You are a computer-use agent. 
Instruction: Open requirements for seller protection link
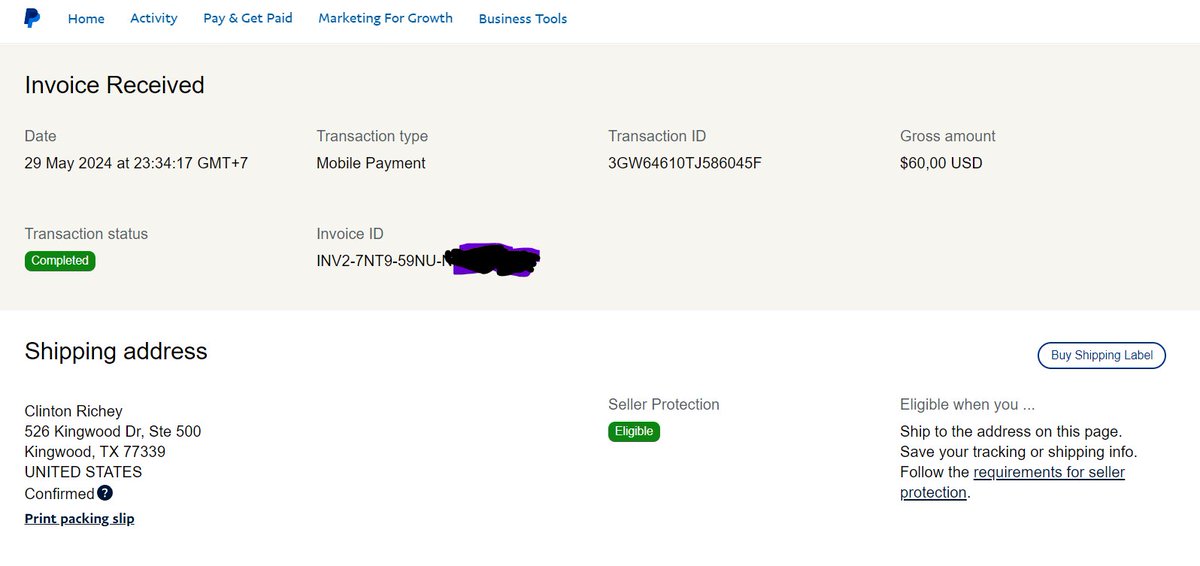click(x=1012, y=482)
